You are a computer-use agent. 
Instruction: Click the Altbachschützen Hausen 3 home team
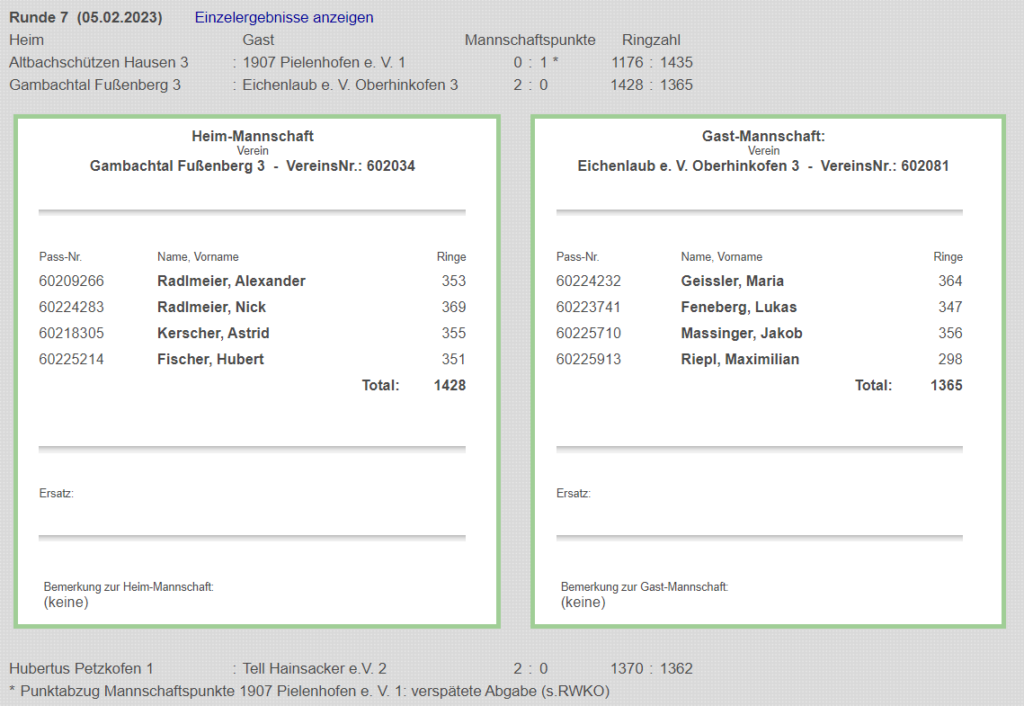(99, 62)
